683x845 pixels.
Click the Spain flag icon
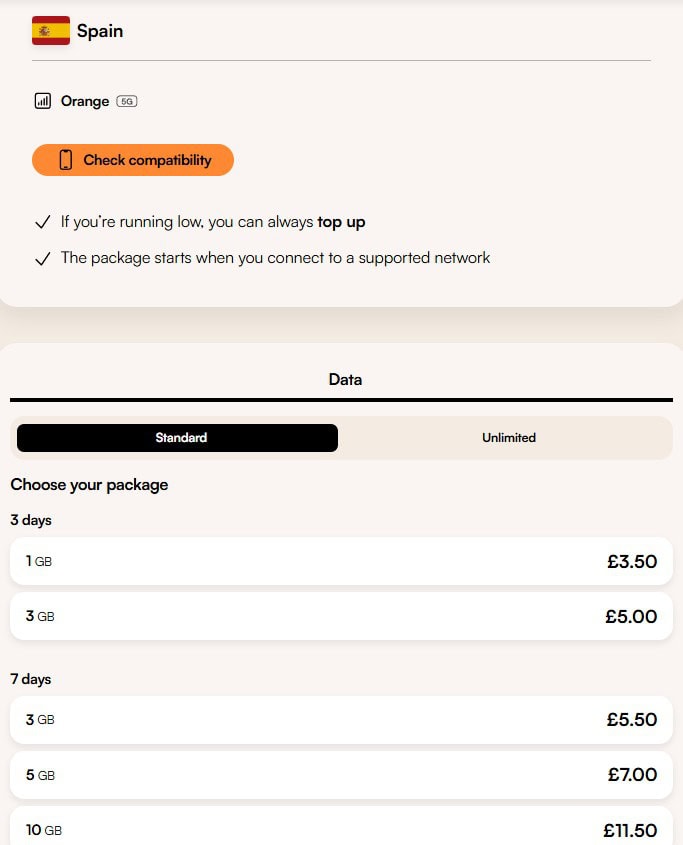pyautogui.click(x=50, y=30)
